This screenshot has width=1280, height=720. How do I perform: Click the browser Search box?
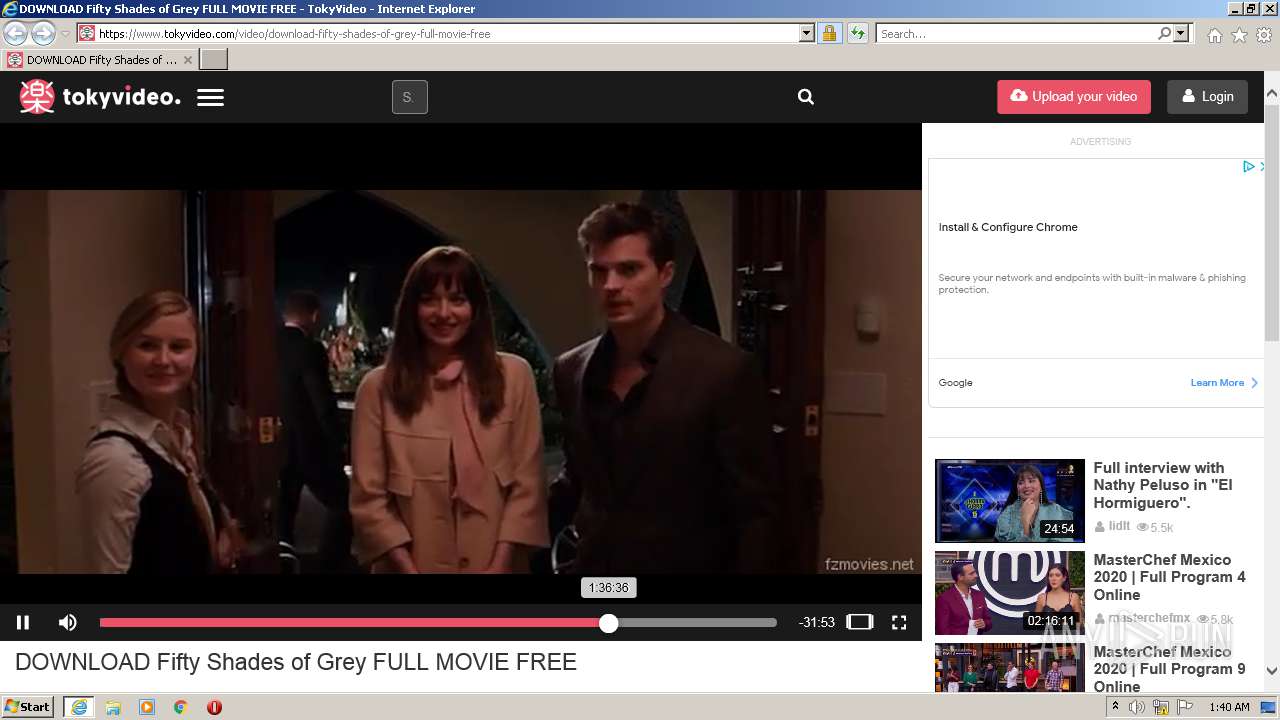(1016, 33)
